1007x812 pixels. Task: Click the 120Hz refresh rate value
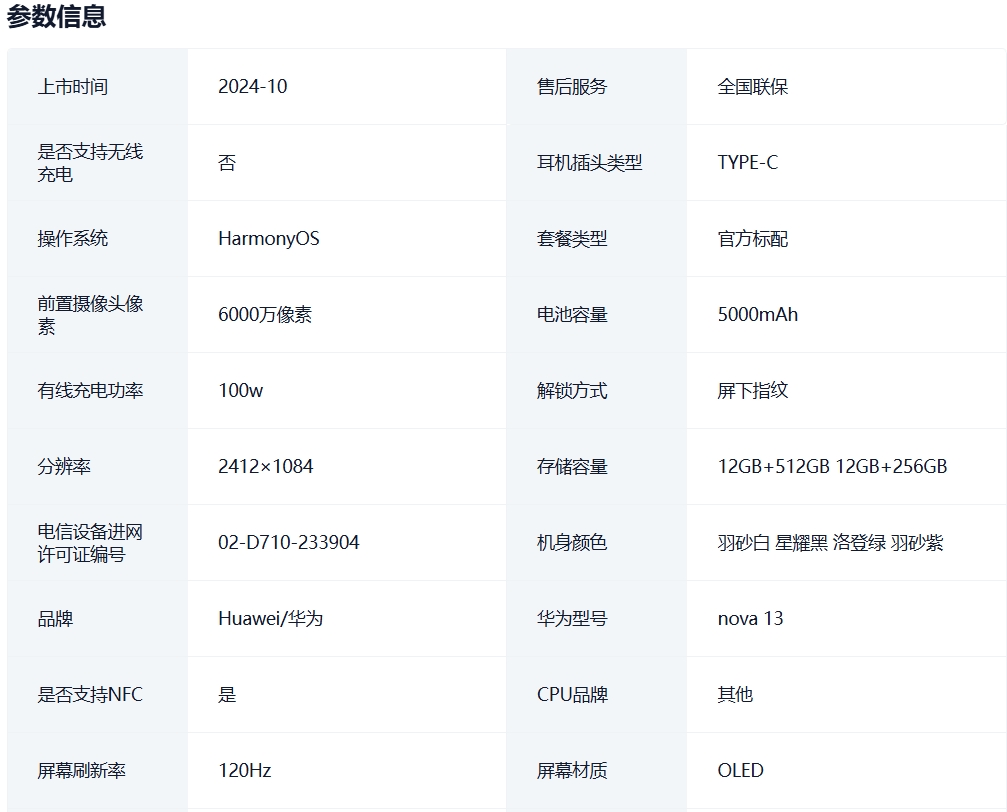(245, 770)
